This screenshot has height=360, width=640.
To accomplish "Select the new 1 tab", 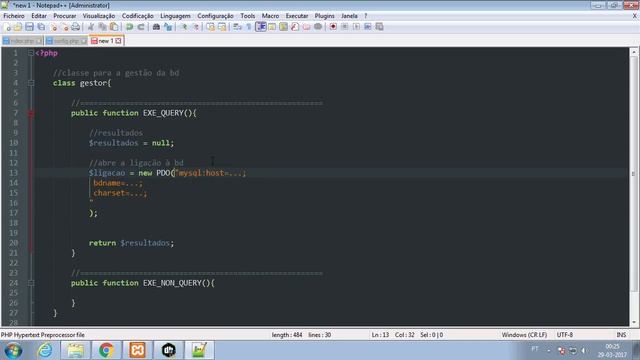I will click(x=105, y=41).
